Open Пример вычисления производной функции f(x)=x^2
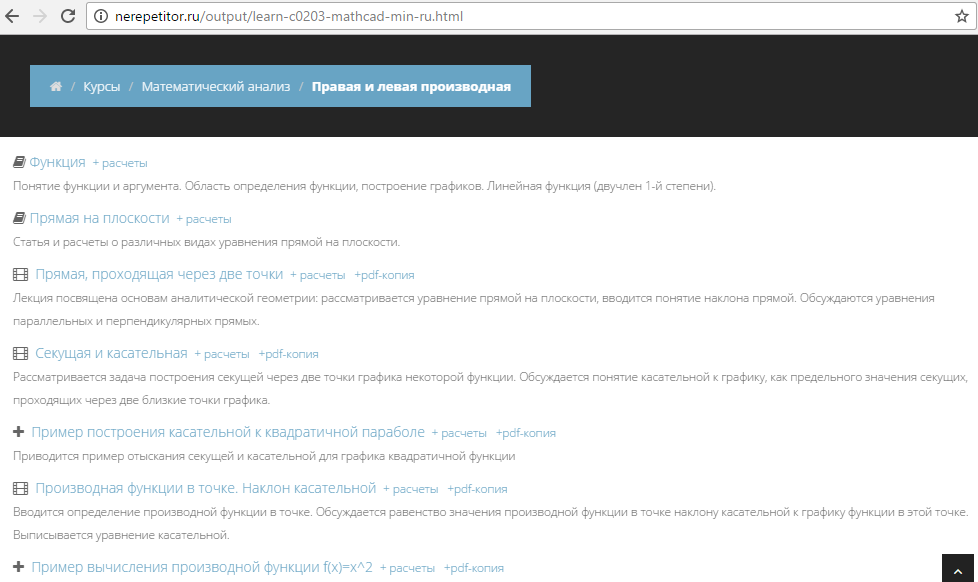 (202, 567)
